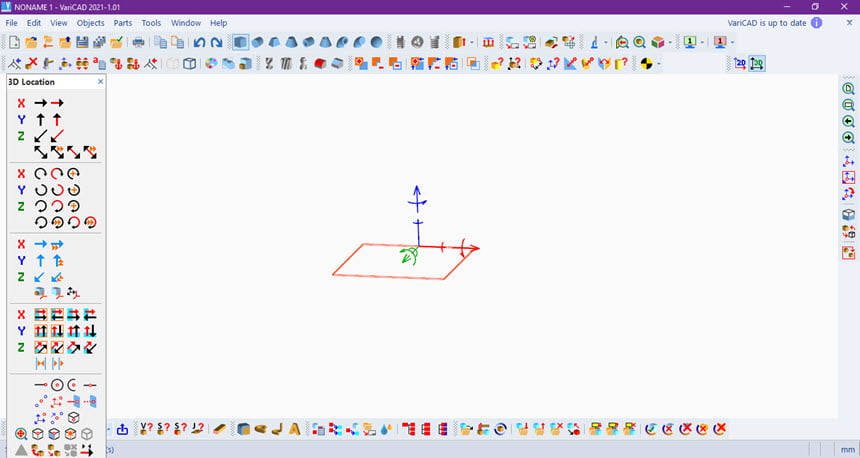Image resolution: width=860 pixels, height=458 pixels.
Task: Click black rotate around Z icon
Action: click(x=41, y=206)
